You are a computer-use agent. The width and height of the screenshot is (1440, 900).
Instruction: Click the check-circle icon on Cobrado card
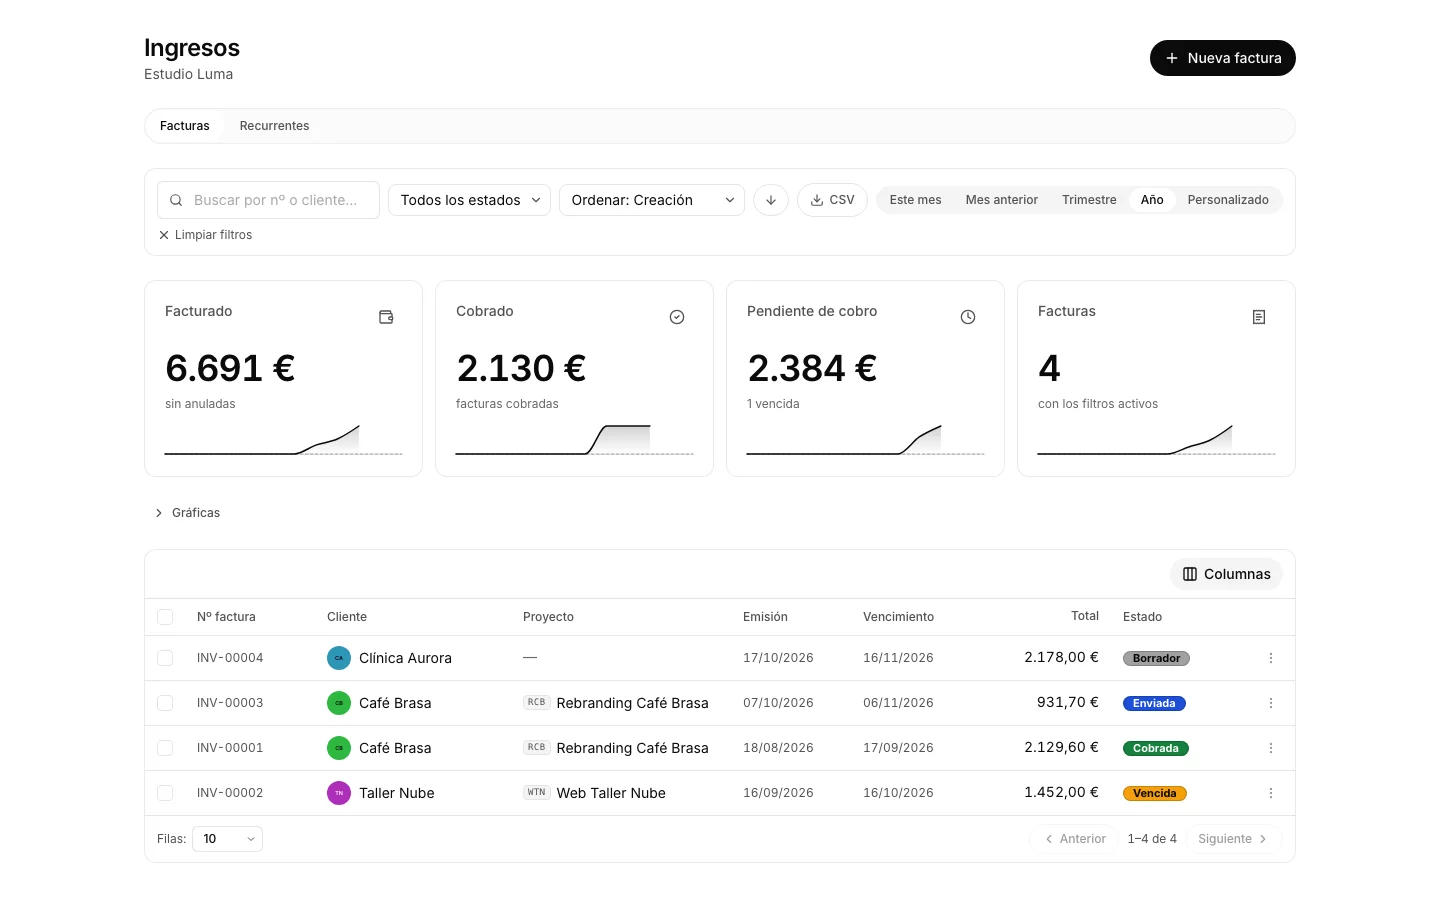tap(677, 317)
